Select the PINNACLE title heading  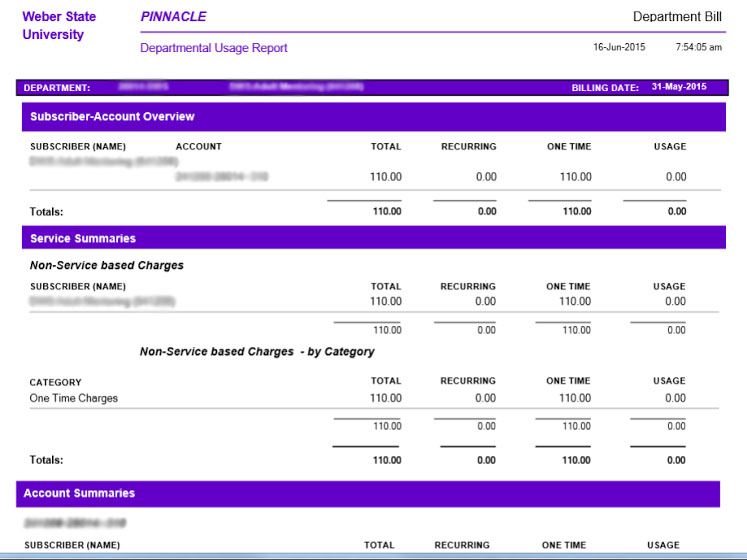(173, 17)
